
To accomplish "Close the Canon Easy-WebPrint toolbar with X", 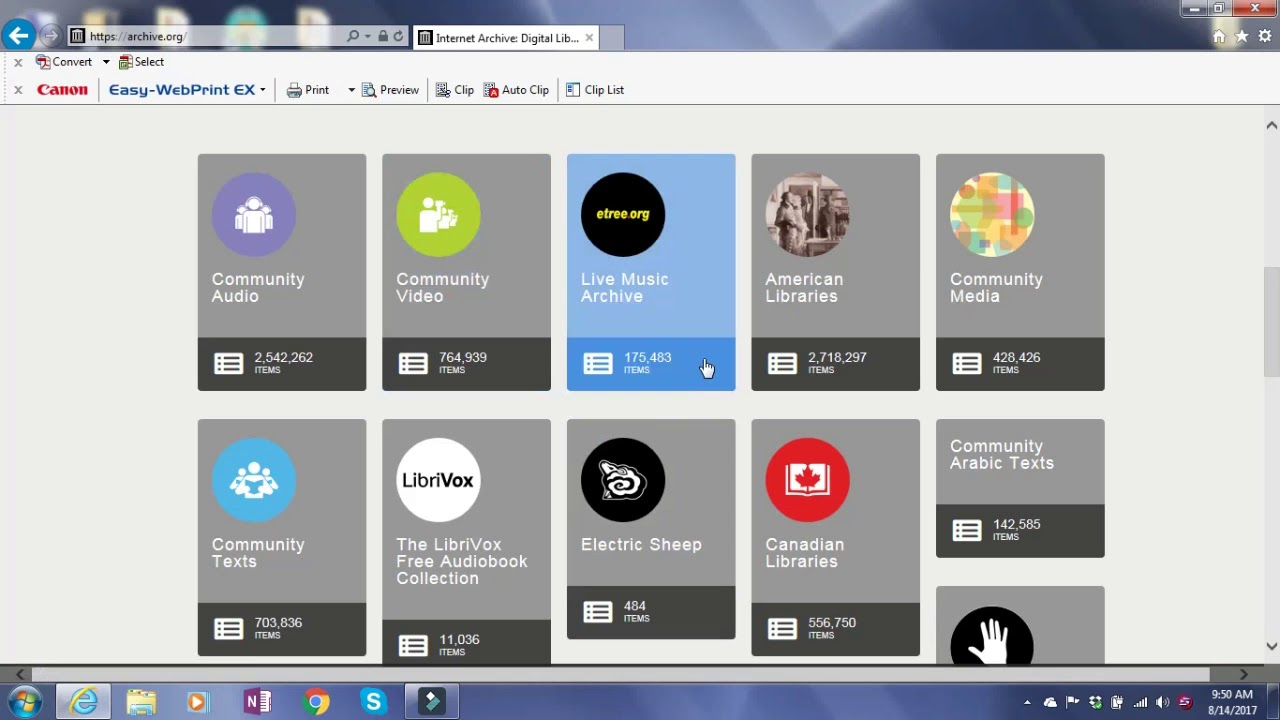I will (18, 90).
